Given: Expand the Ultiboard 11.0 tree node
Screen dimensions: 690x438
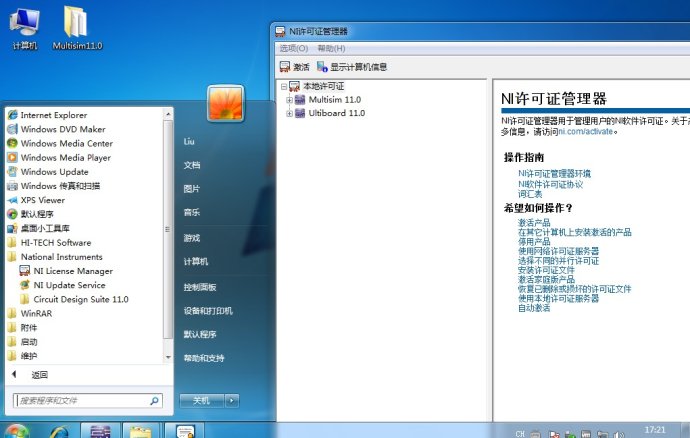Looking at the screenshot, I should coord(289,114).
